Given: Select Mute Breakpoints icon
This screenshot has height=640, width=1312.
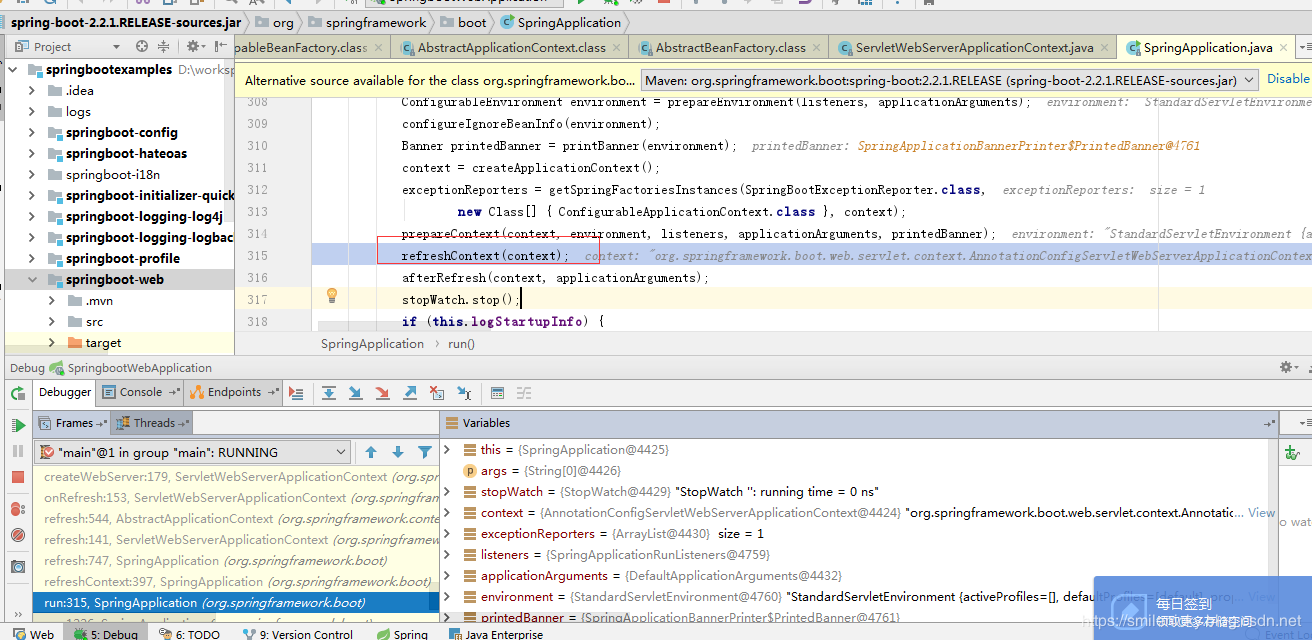Looking at the screenshot, I should pos(18,535).
